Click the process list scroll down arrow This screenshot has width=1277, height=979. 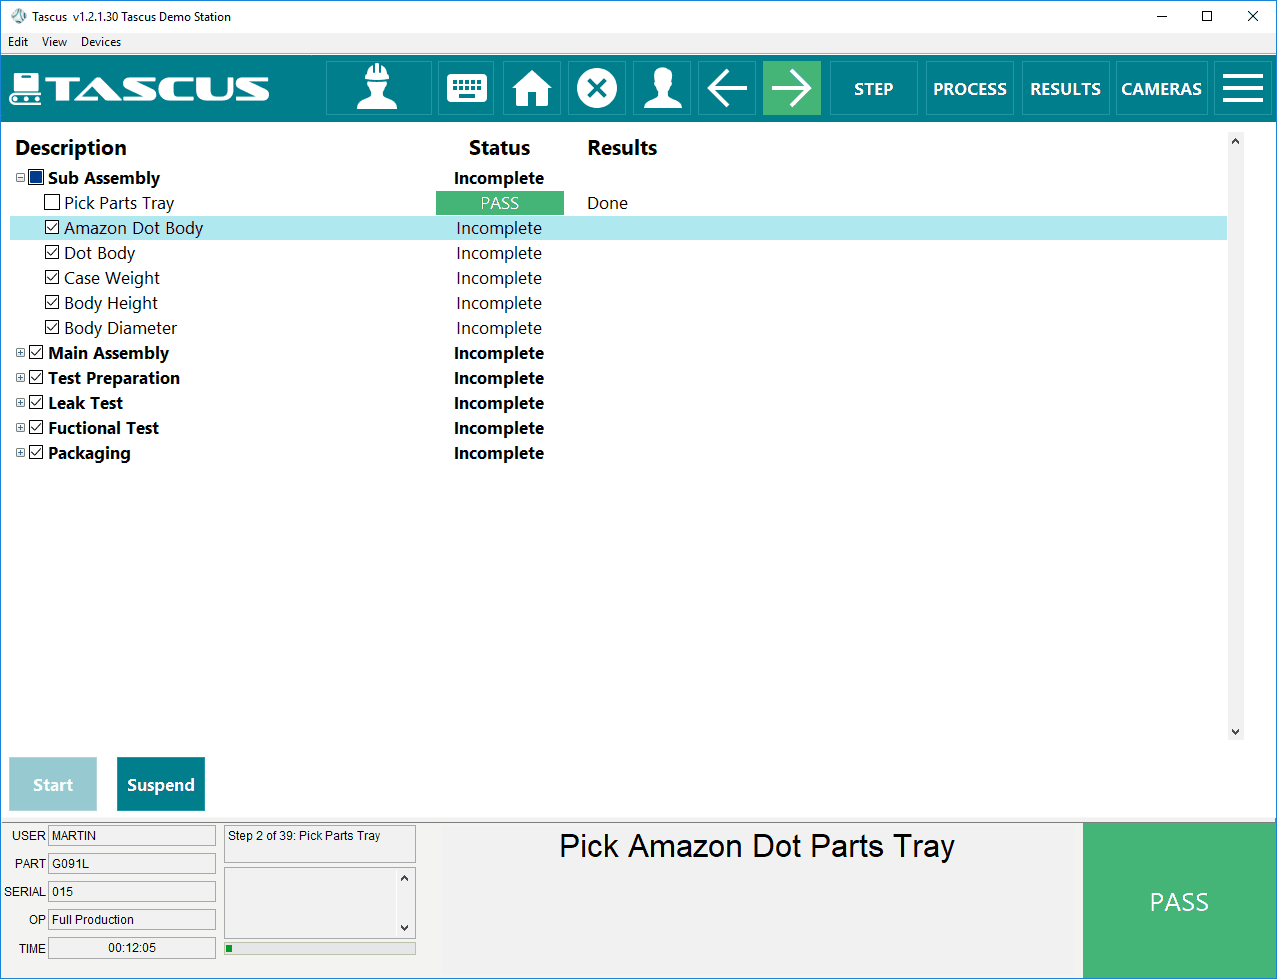[1235, 732]
